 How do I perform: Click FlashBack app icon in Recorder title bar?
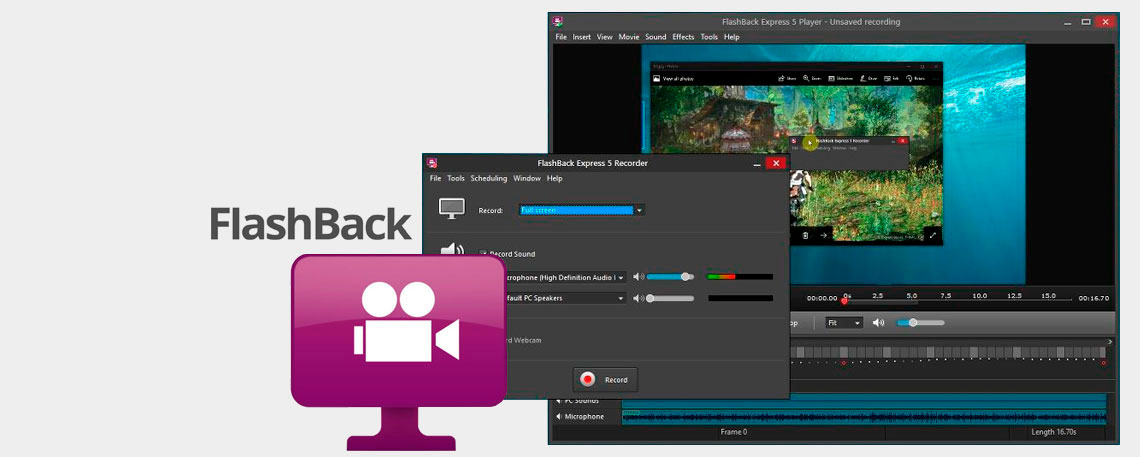coord(432,163)
